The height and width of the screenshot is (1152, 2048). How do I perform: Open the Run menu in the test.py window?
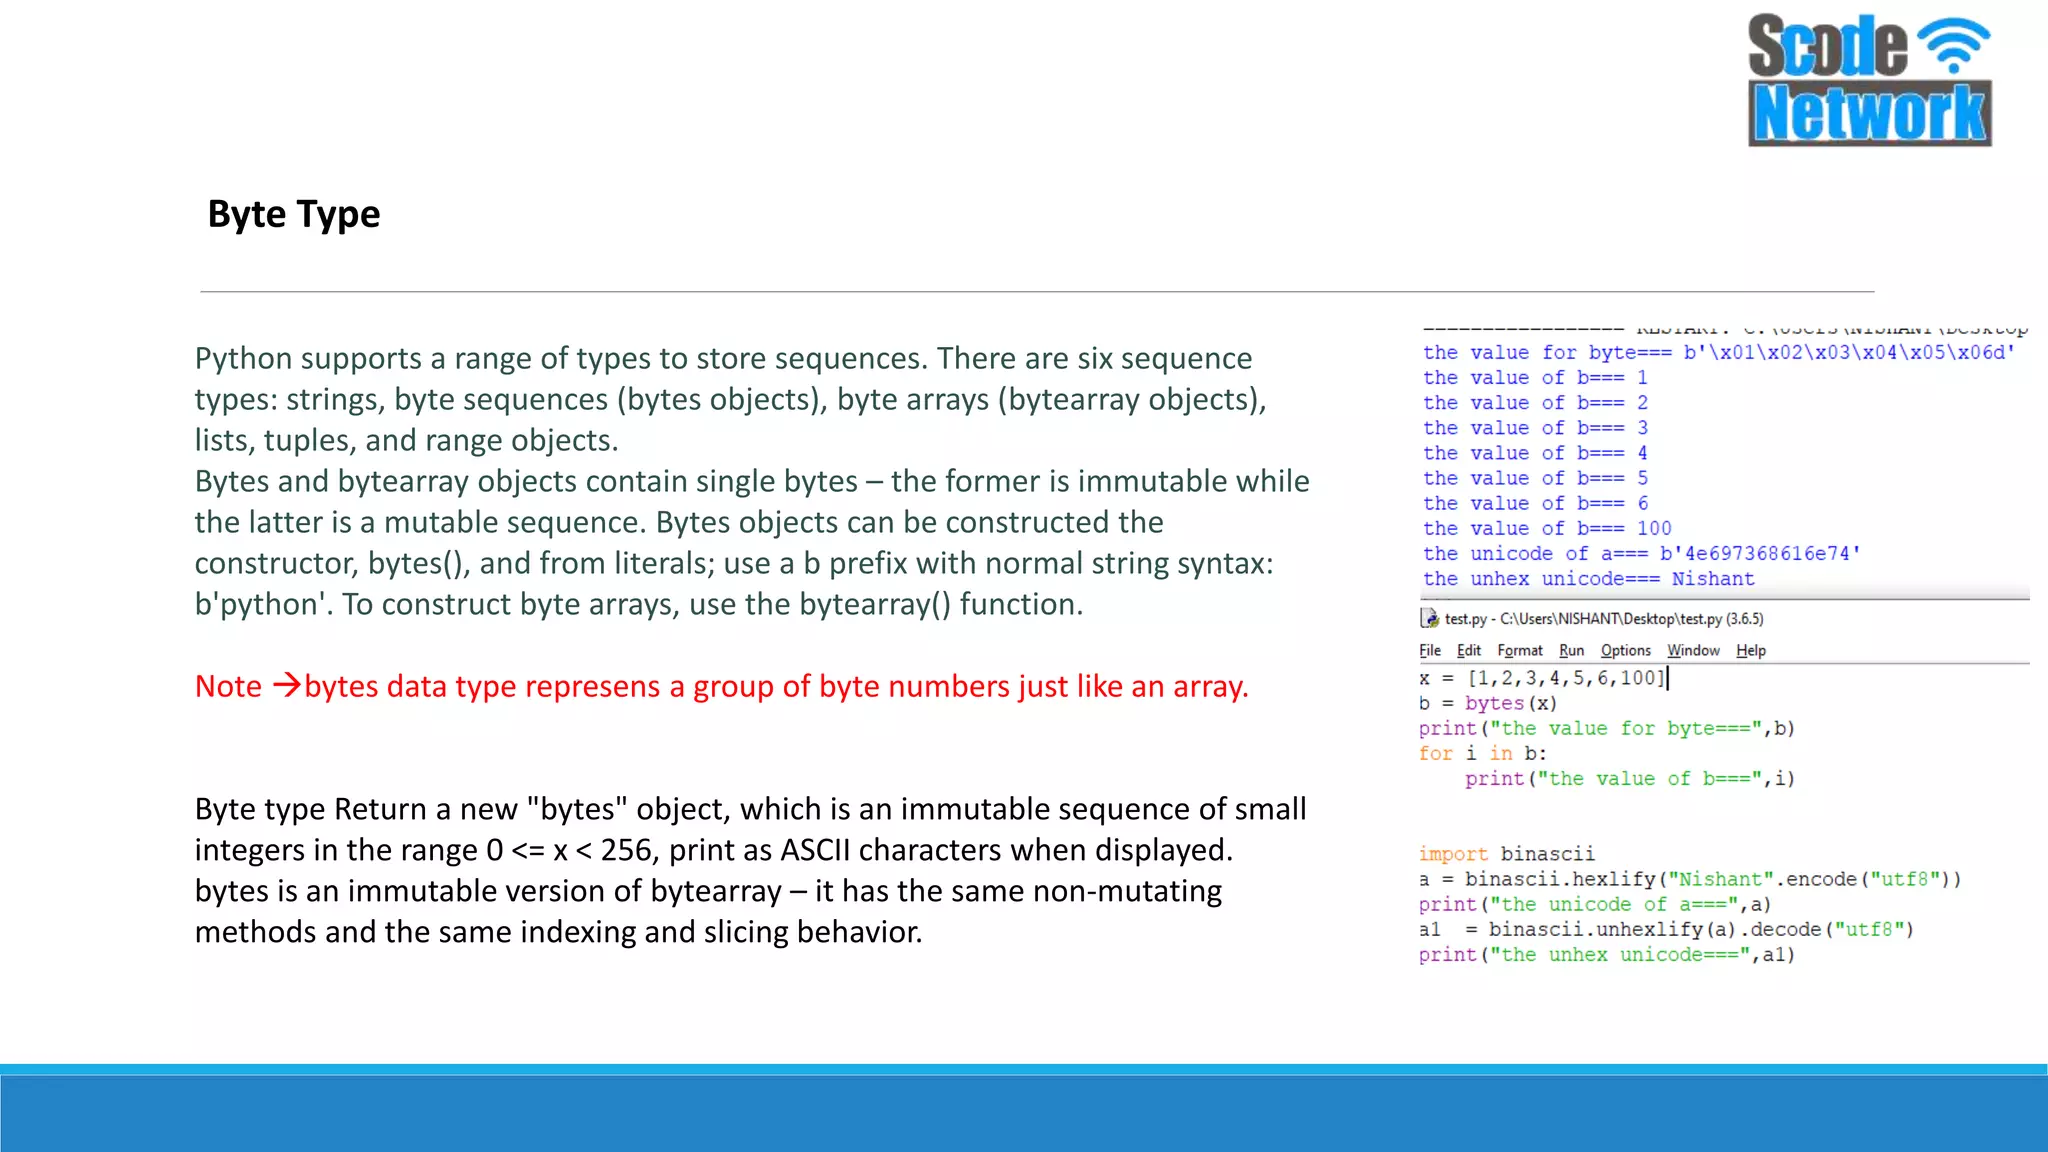click(1572, 651)
